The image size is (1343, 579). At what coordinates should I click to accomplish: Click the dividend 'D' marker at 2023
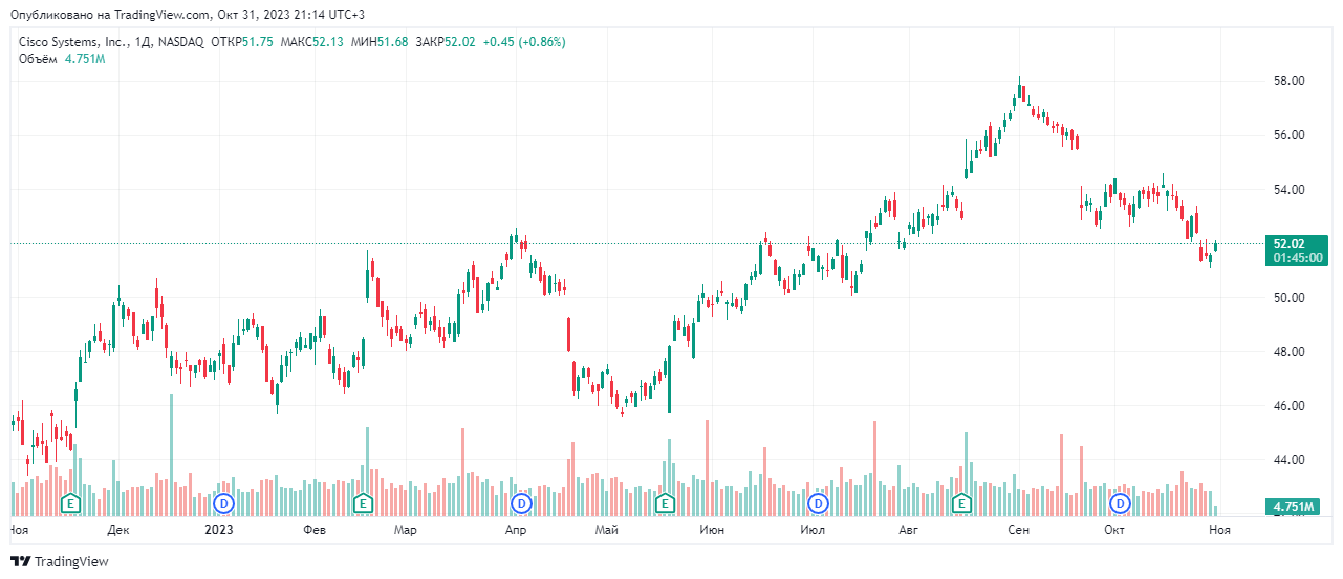click(x=224, y=502)
